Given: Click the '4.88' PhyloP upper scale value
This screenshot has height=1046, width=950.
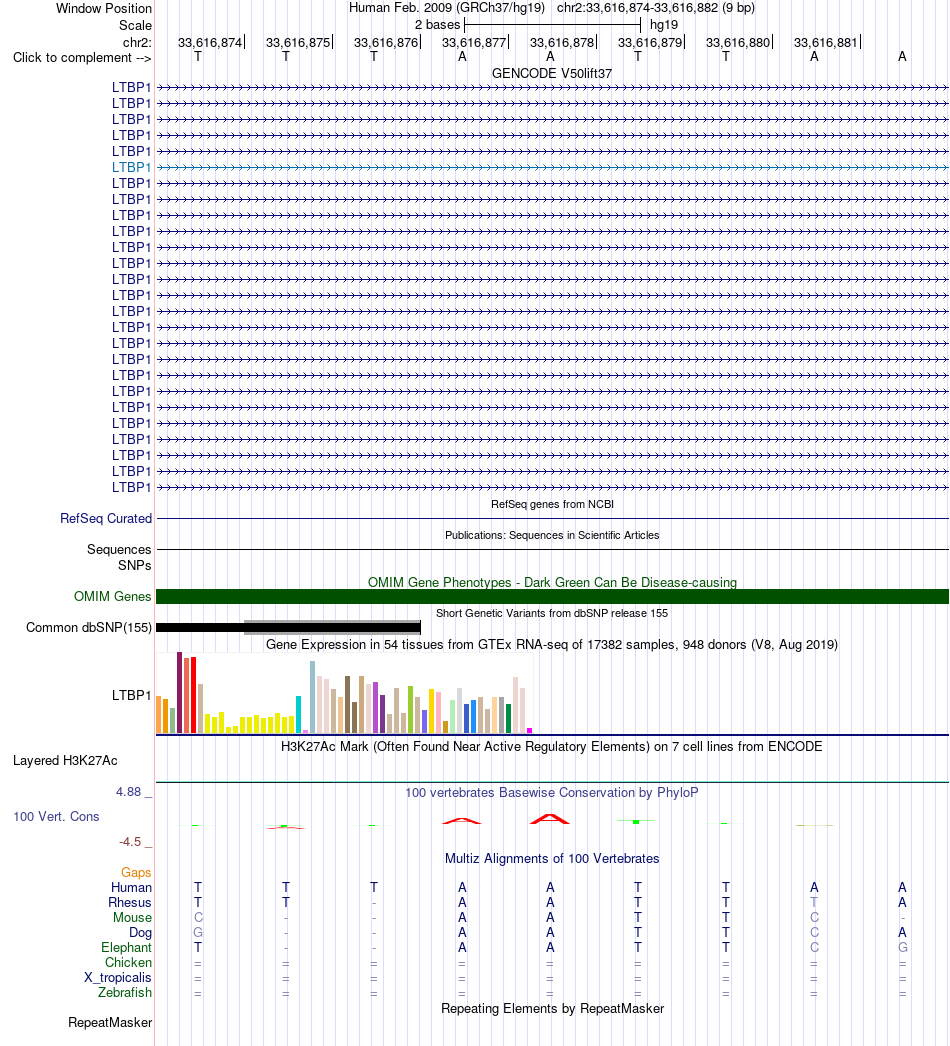Looking at the screenshot, I should pos(129,792).
